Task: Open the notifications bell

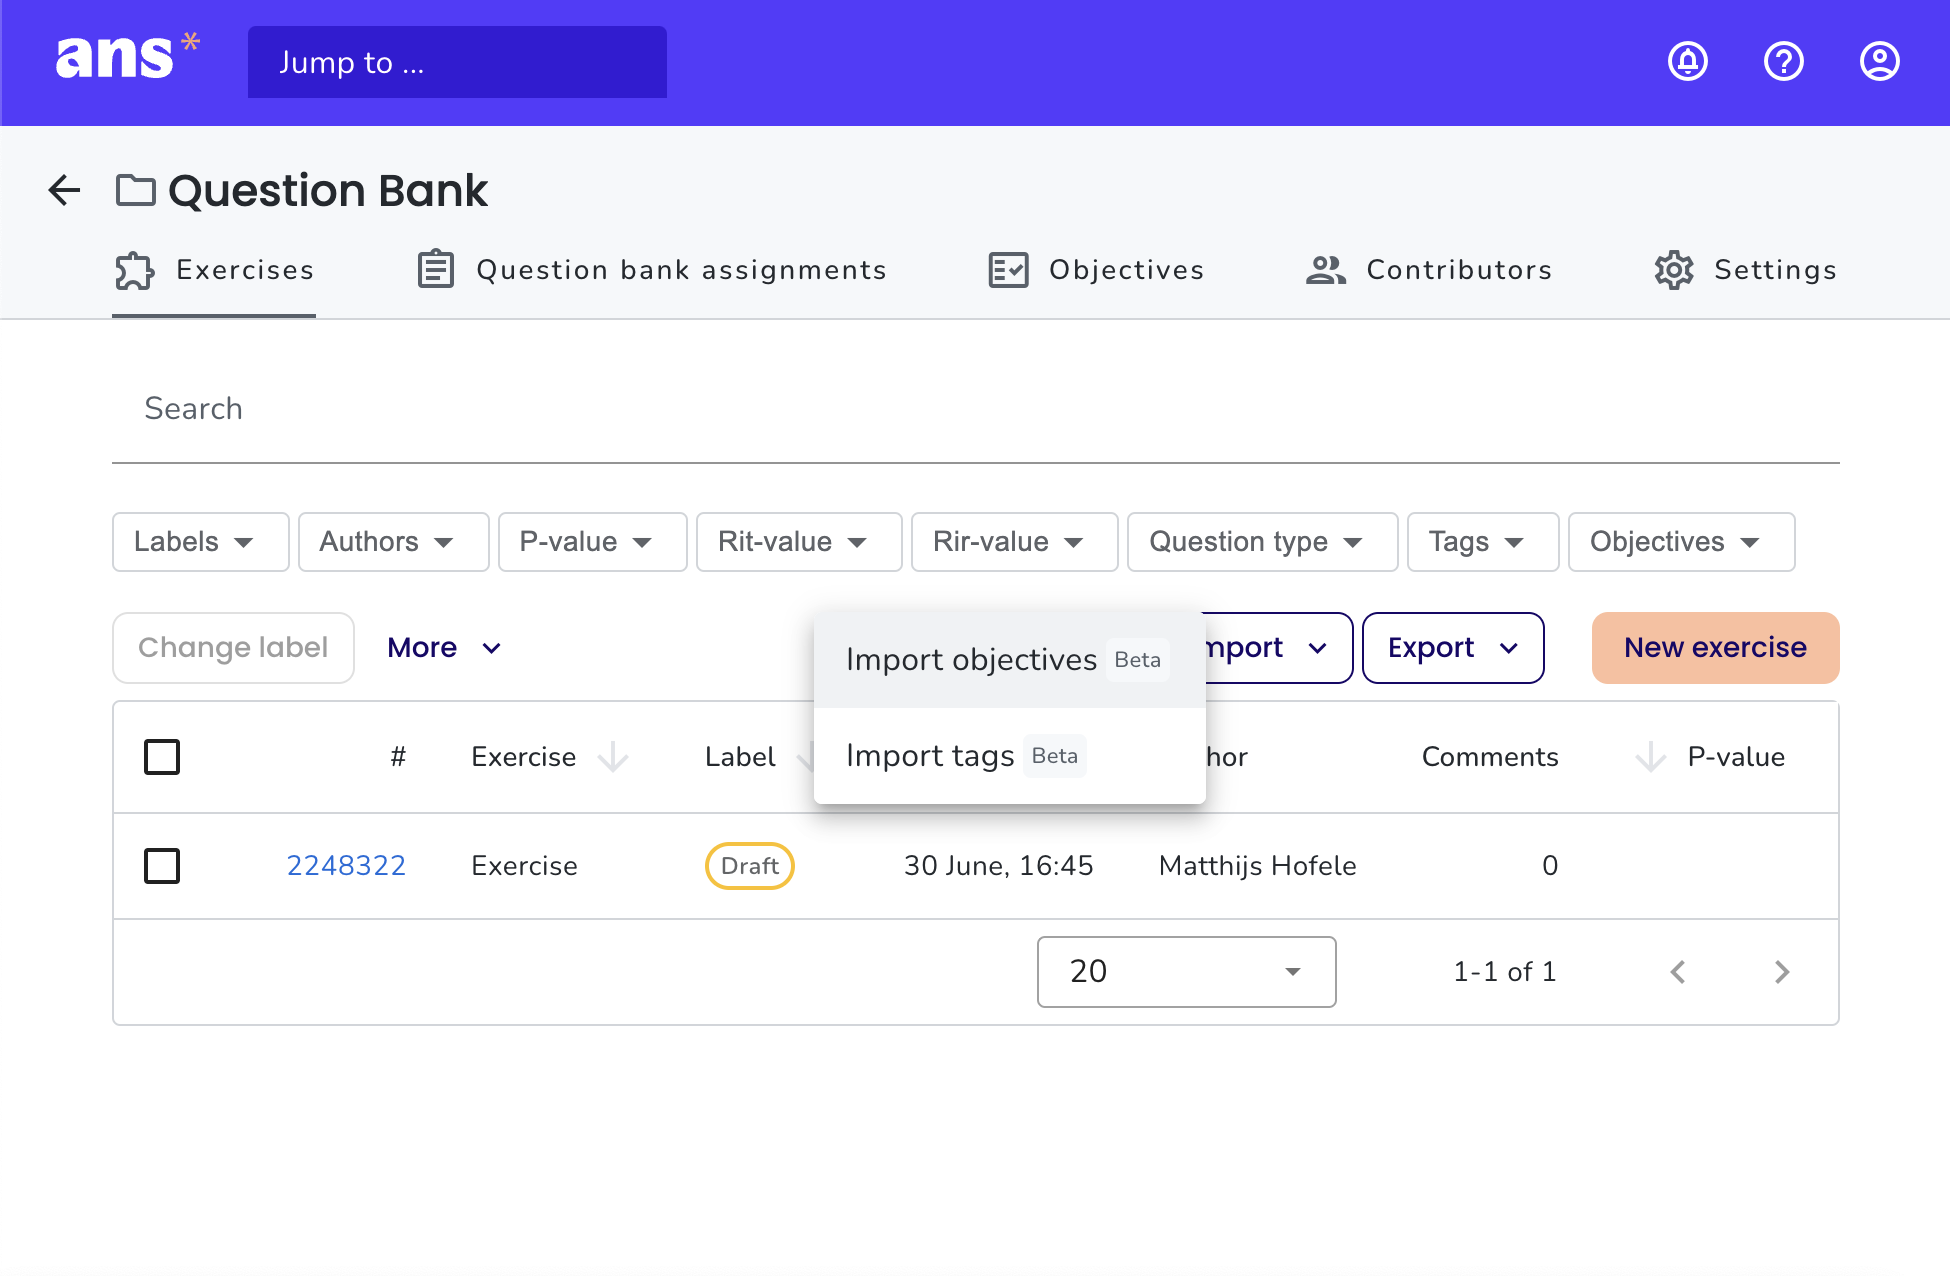Action: [1688, 61]
